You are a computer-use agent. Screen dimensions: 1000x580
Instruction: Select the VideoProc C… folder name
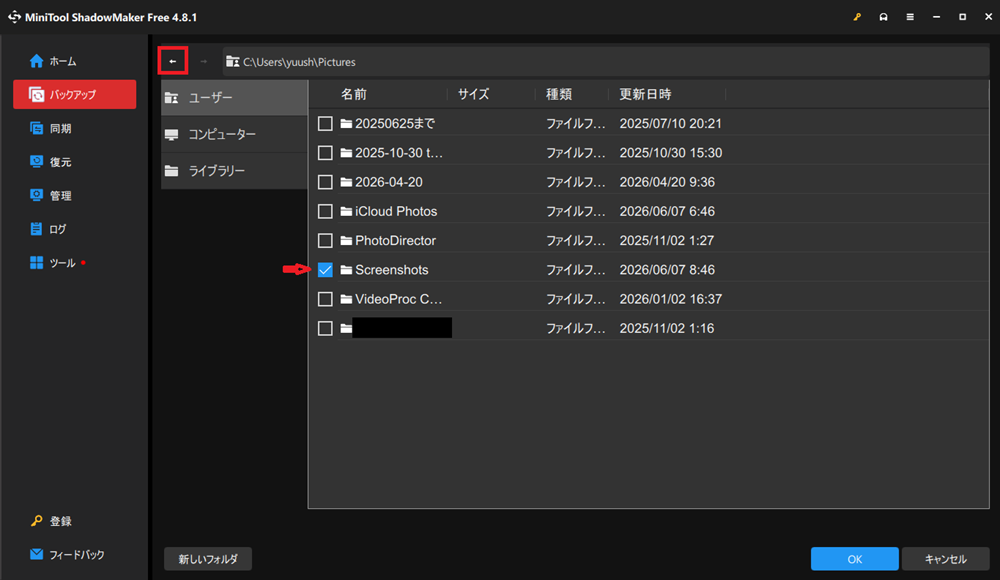click(399, 299)
